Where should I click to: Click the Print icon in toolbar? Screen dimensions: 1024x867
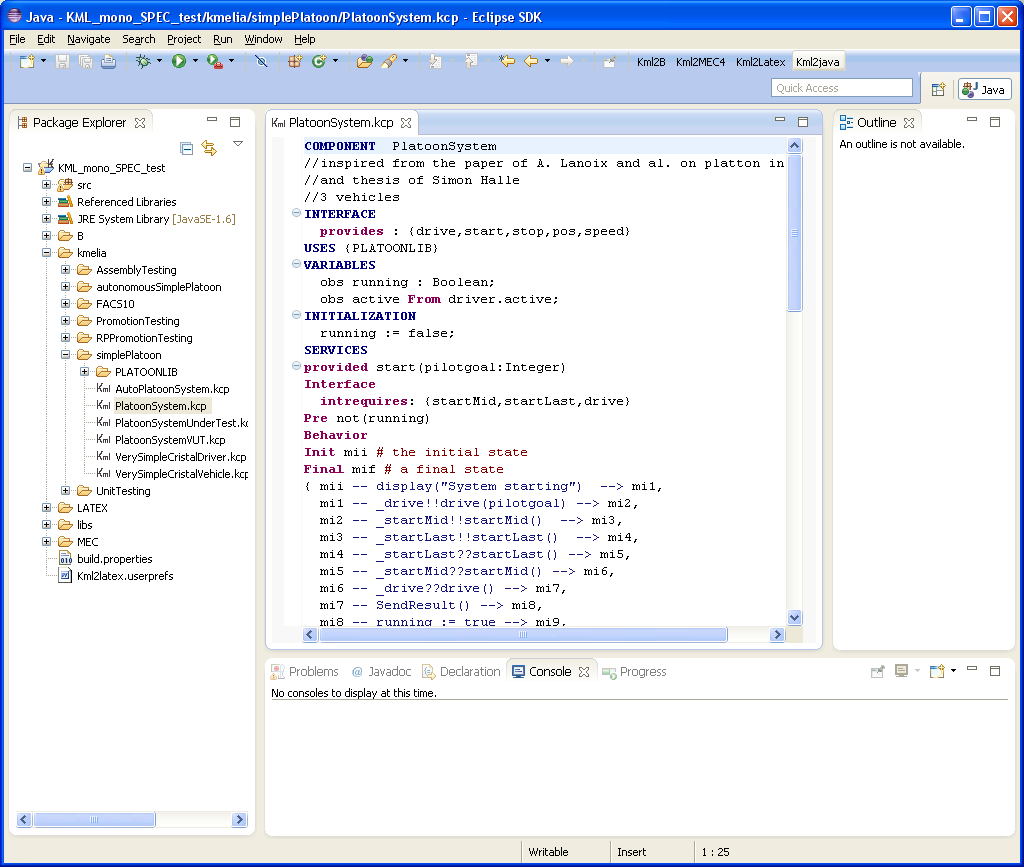pos(108,62)
